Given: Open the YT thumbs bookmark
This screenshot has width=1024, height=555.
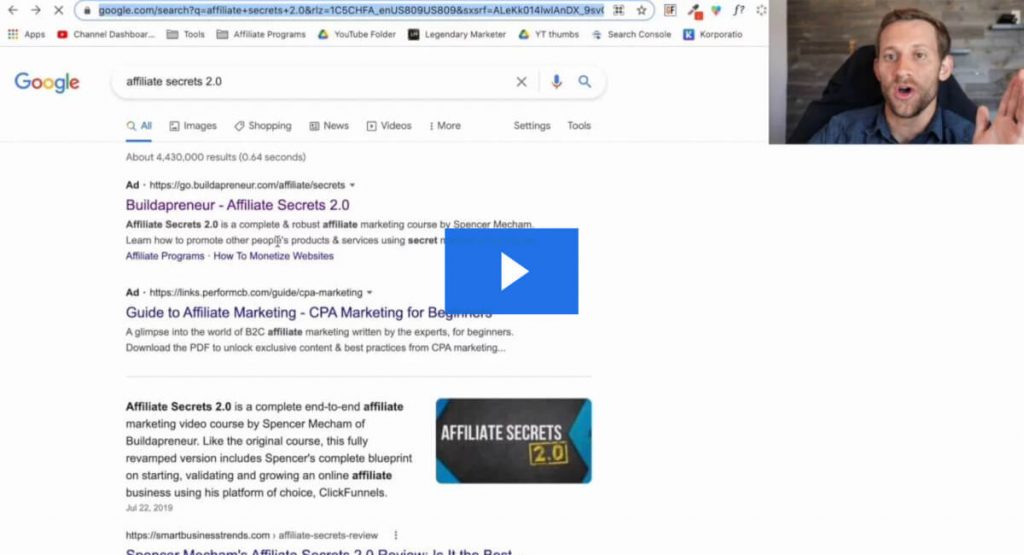Looking at the screenshot, I should click(549, 35).
